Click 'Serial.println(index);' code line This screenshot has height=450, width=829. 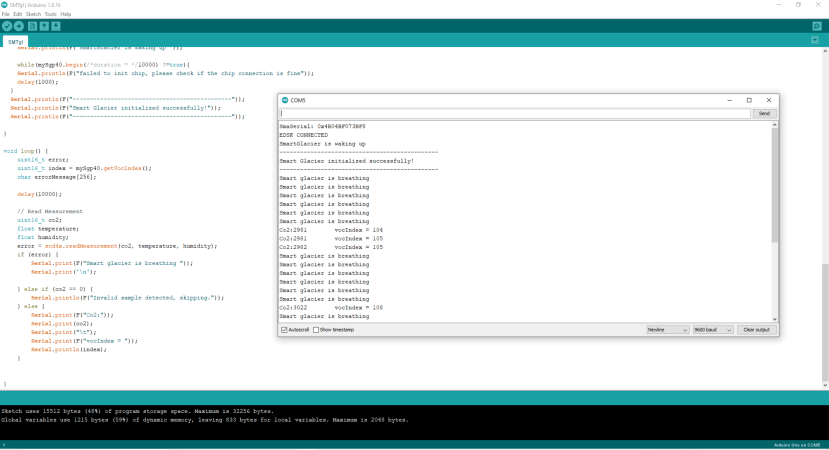(x=69, y=350)
